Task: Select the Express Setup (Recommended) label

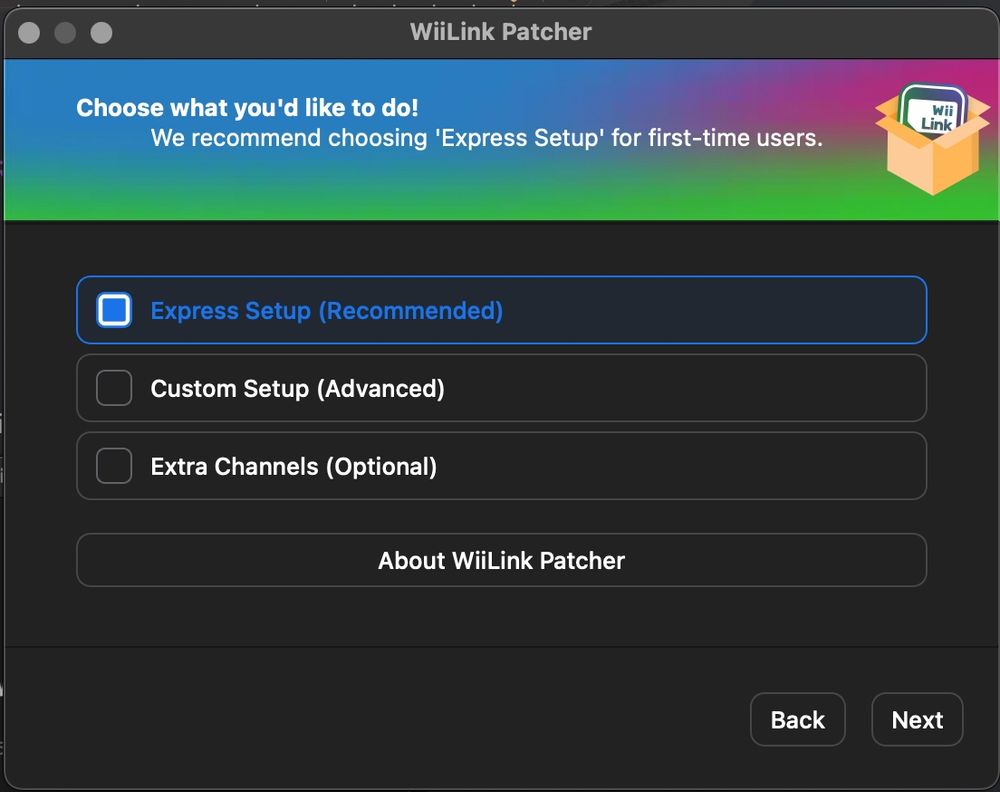Action: click(327, 311)
